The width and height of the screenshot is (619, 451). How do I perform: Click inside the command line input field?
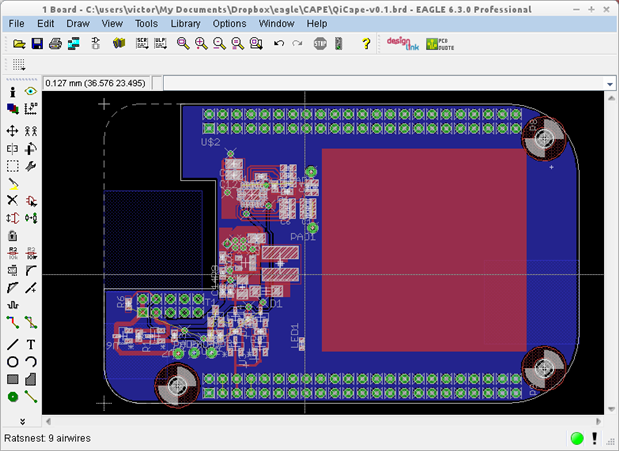click(385, 84)
